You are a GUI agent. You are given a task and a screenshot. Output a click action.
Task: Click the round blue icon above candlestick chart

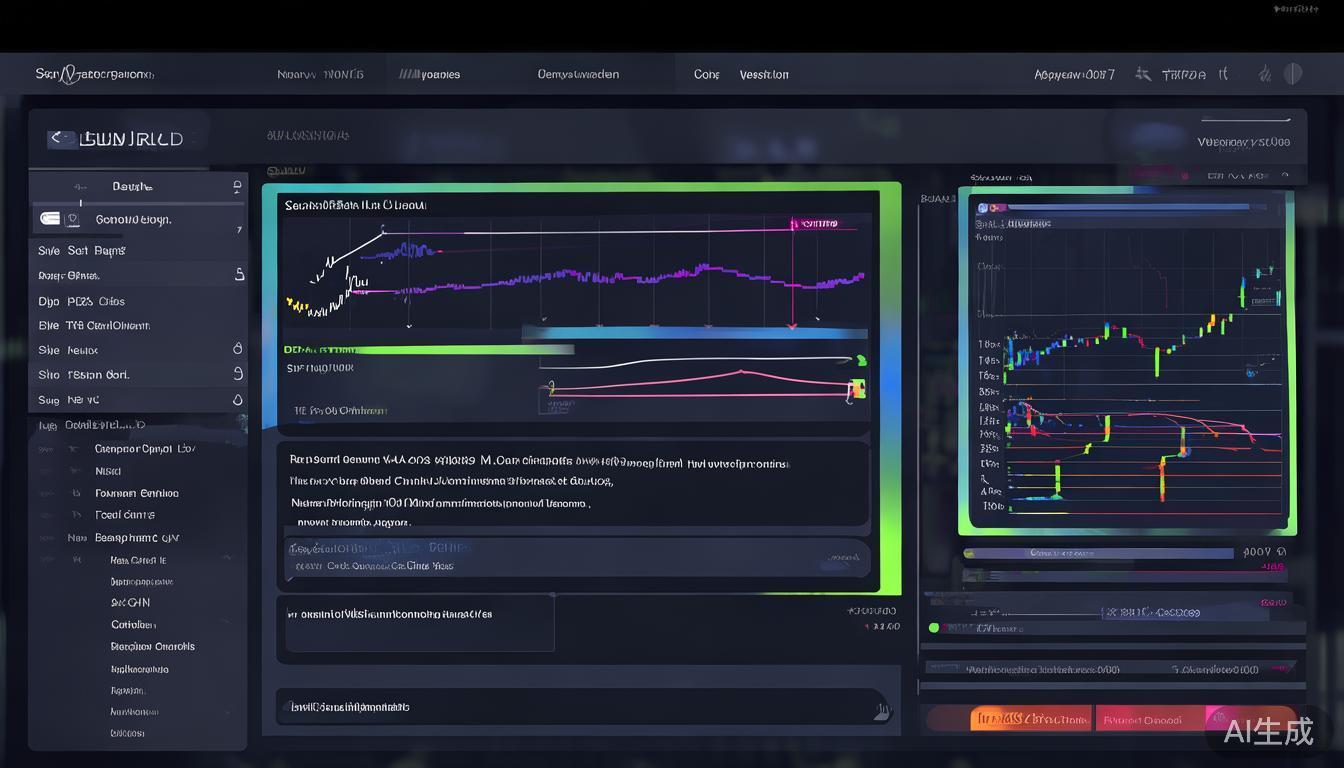click(983, 208)
